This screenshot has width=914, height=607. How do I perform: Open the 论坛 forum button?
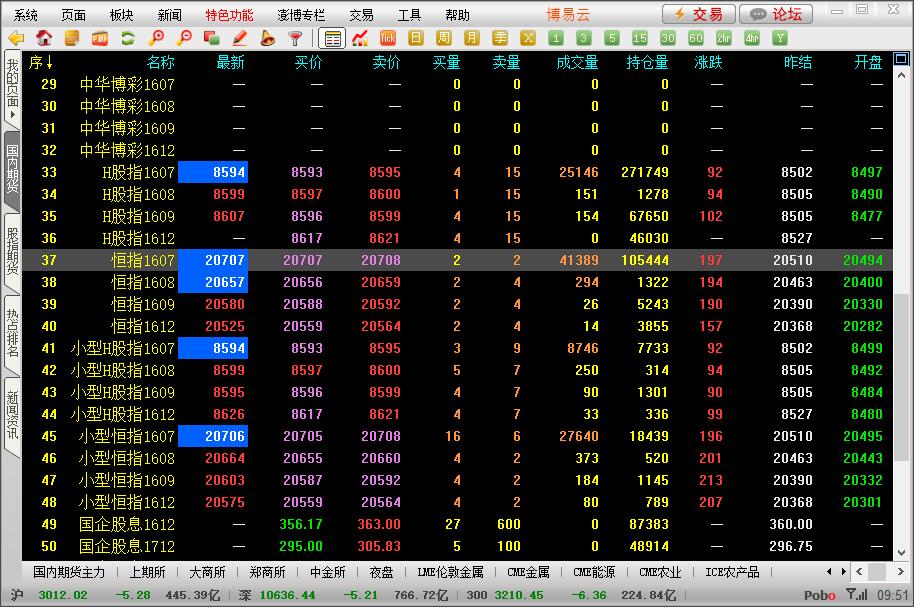click(777, 14)
